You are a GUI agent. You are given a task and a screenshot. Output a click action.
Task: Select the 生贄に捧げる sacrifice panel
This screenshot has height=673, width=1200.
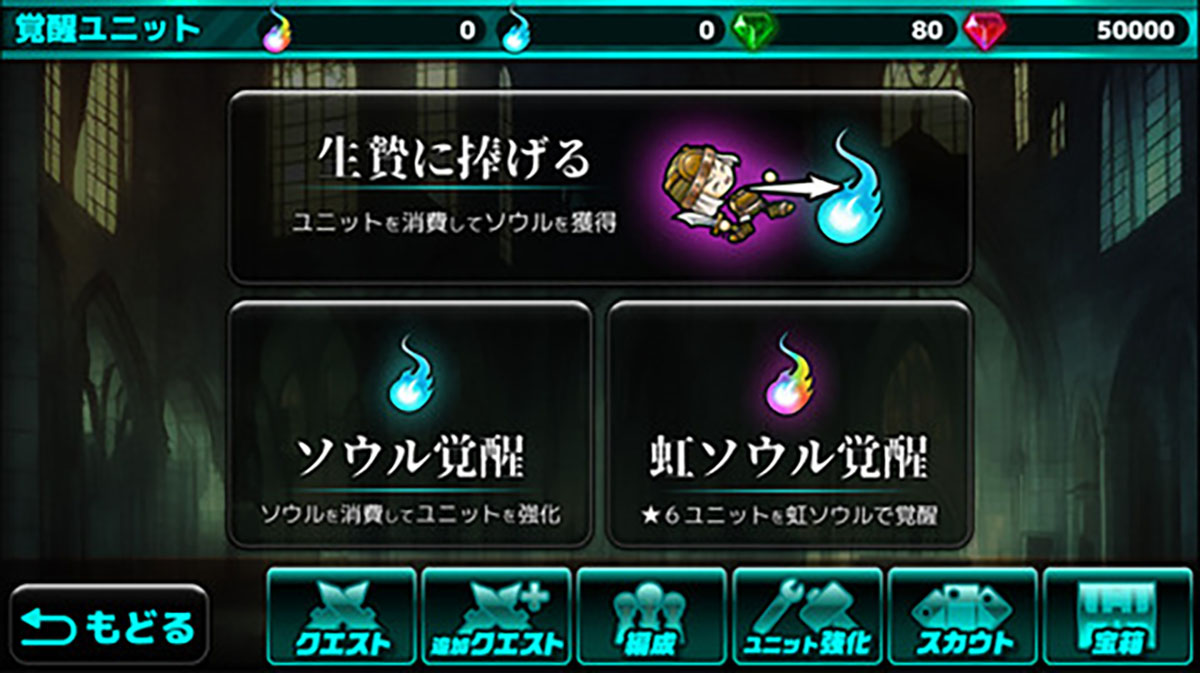point(600,187)
